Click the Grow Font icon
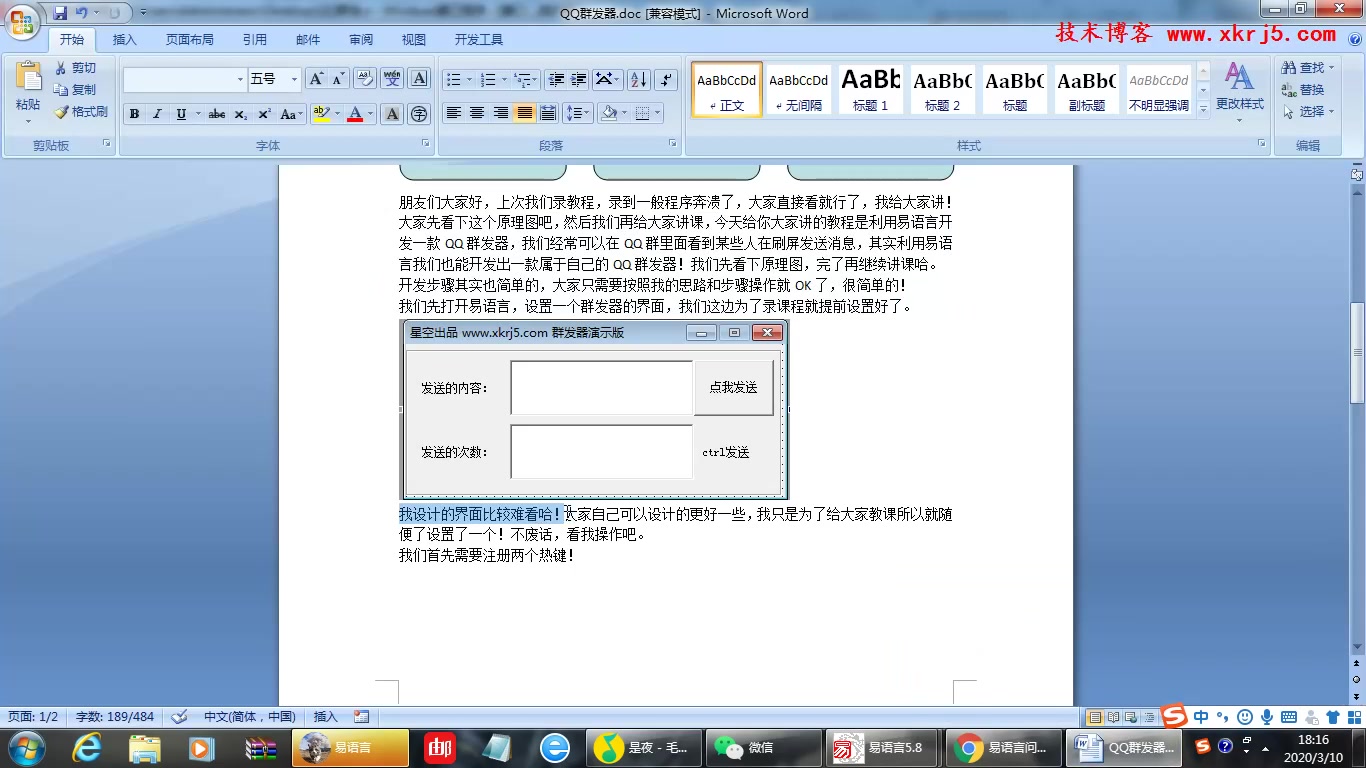This screenshot has width=1366, height=768. (316, 79)
